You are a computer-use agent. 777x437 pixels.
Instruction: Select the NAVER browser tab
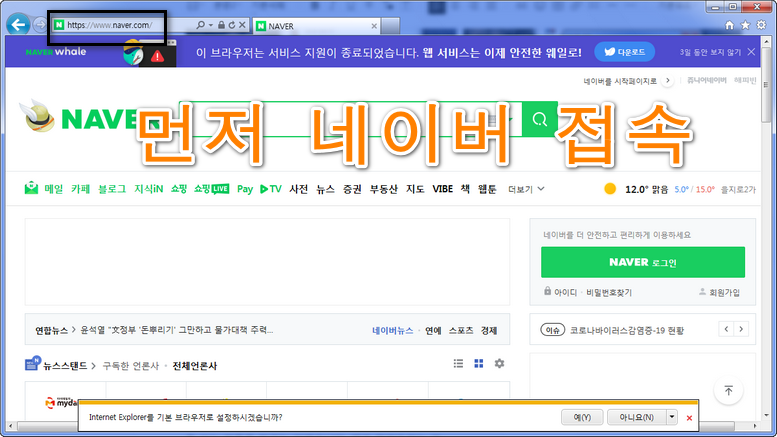317,26
